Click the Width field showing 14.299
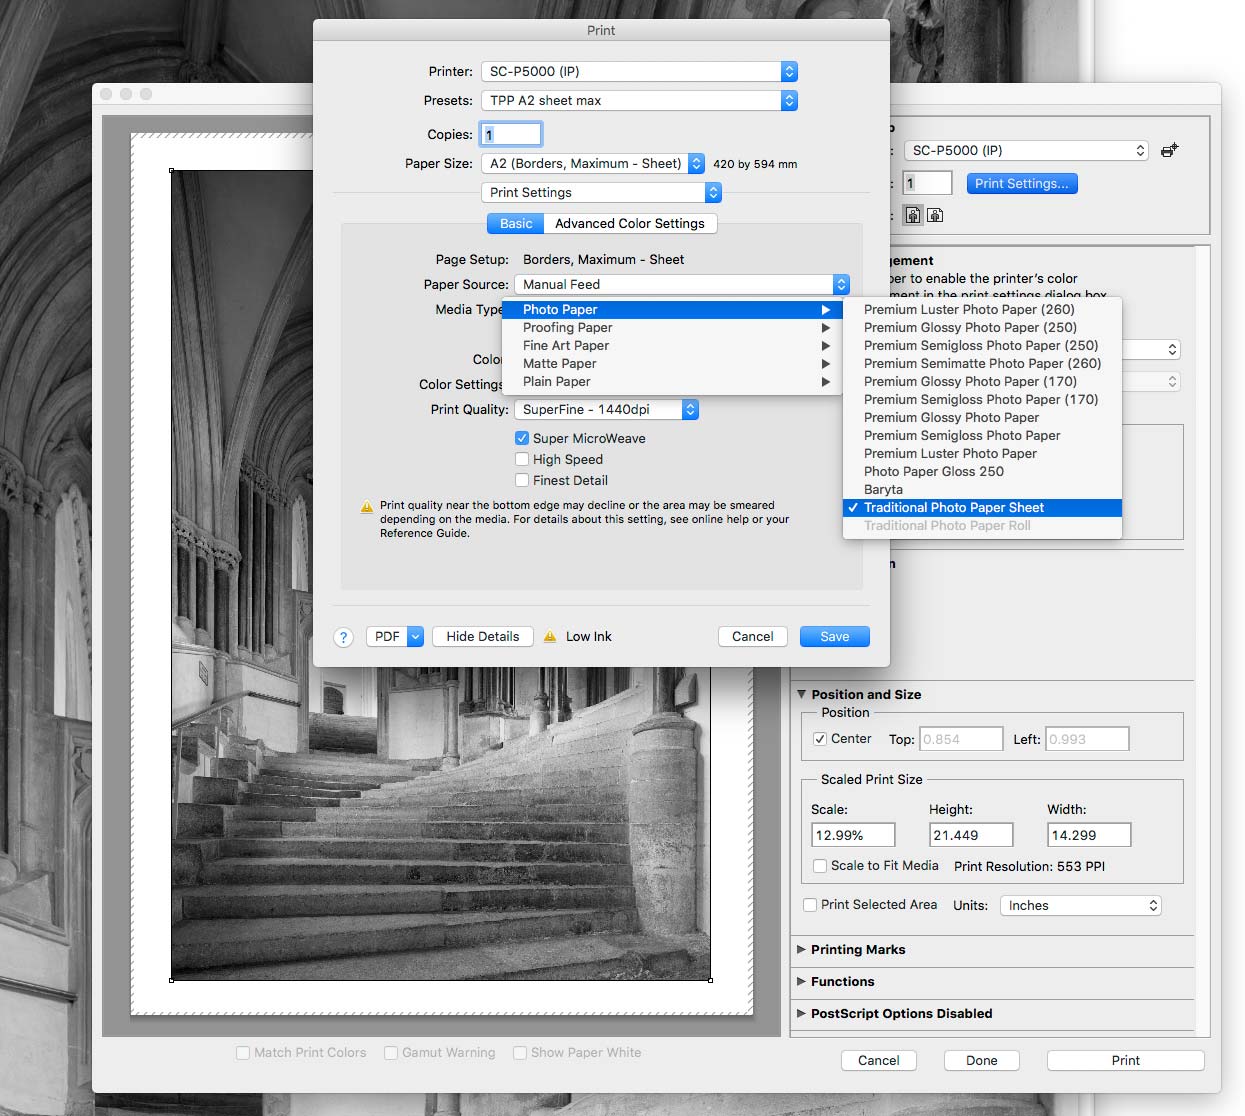This screenshot has width=1245, height=1116. tap(1089, 836)
